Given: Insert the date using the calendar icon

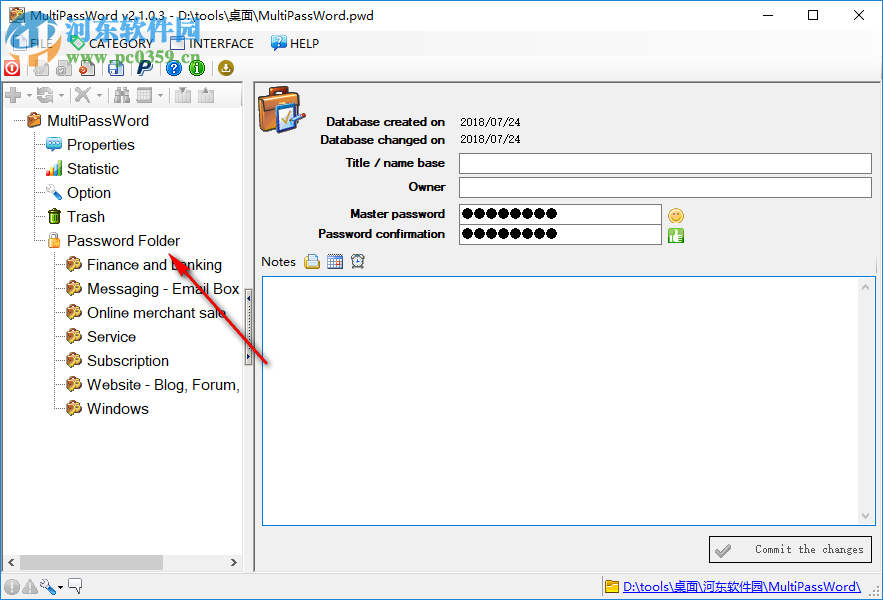Looking at the screenshot, I should pyautogui.click(x=335, y=261).
